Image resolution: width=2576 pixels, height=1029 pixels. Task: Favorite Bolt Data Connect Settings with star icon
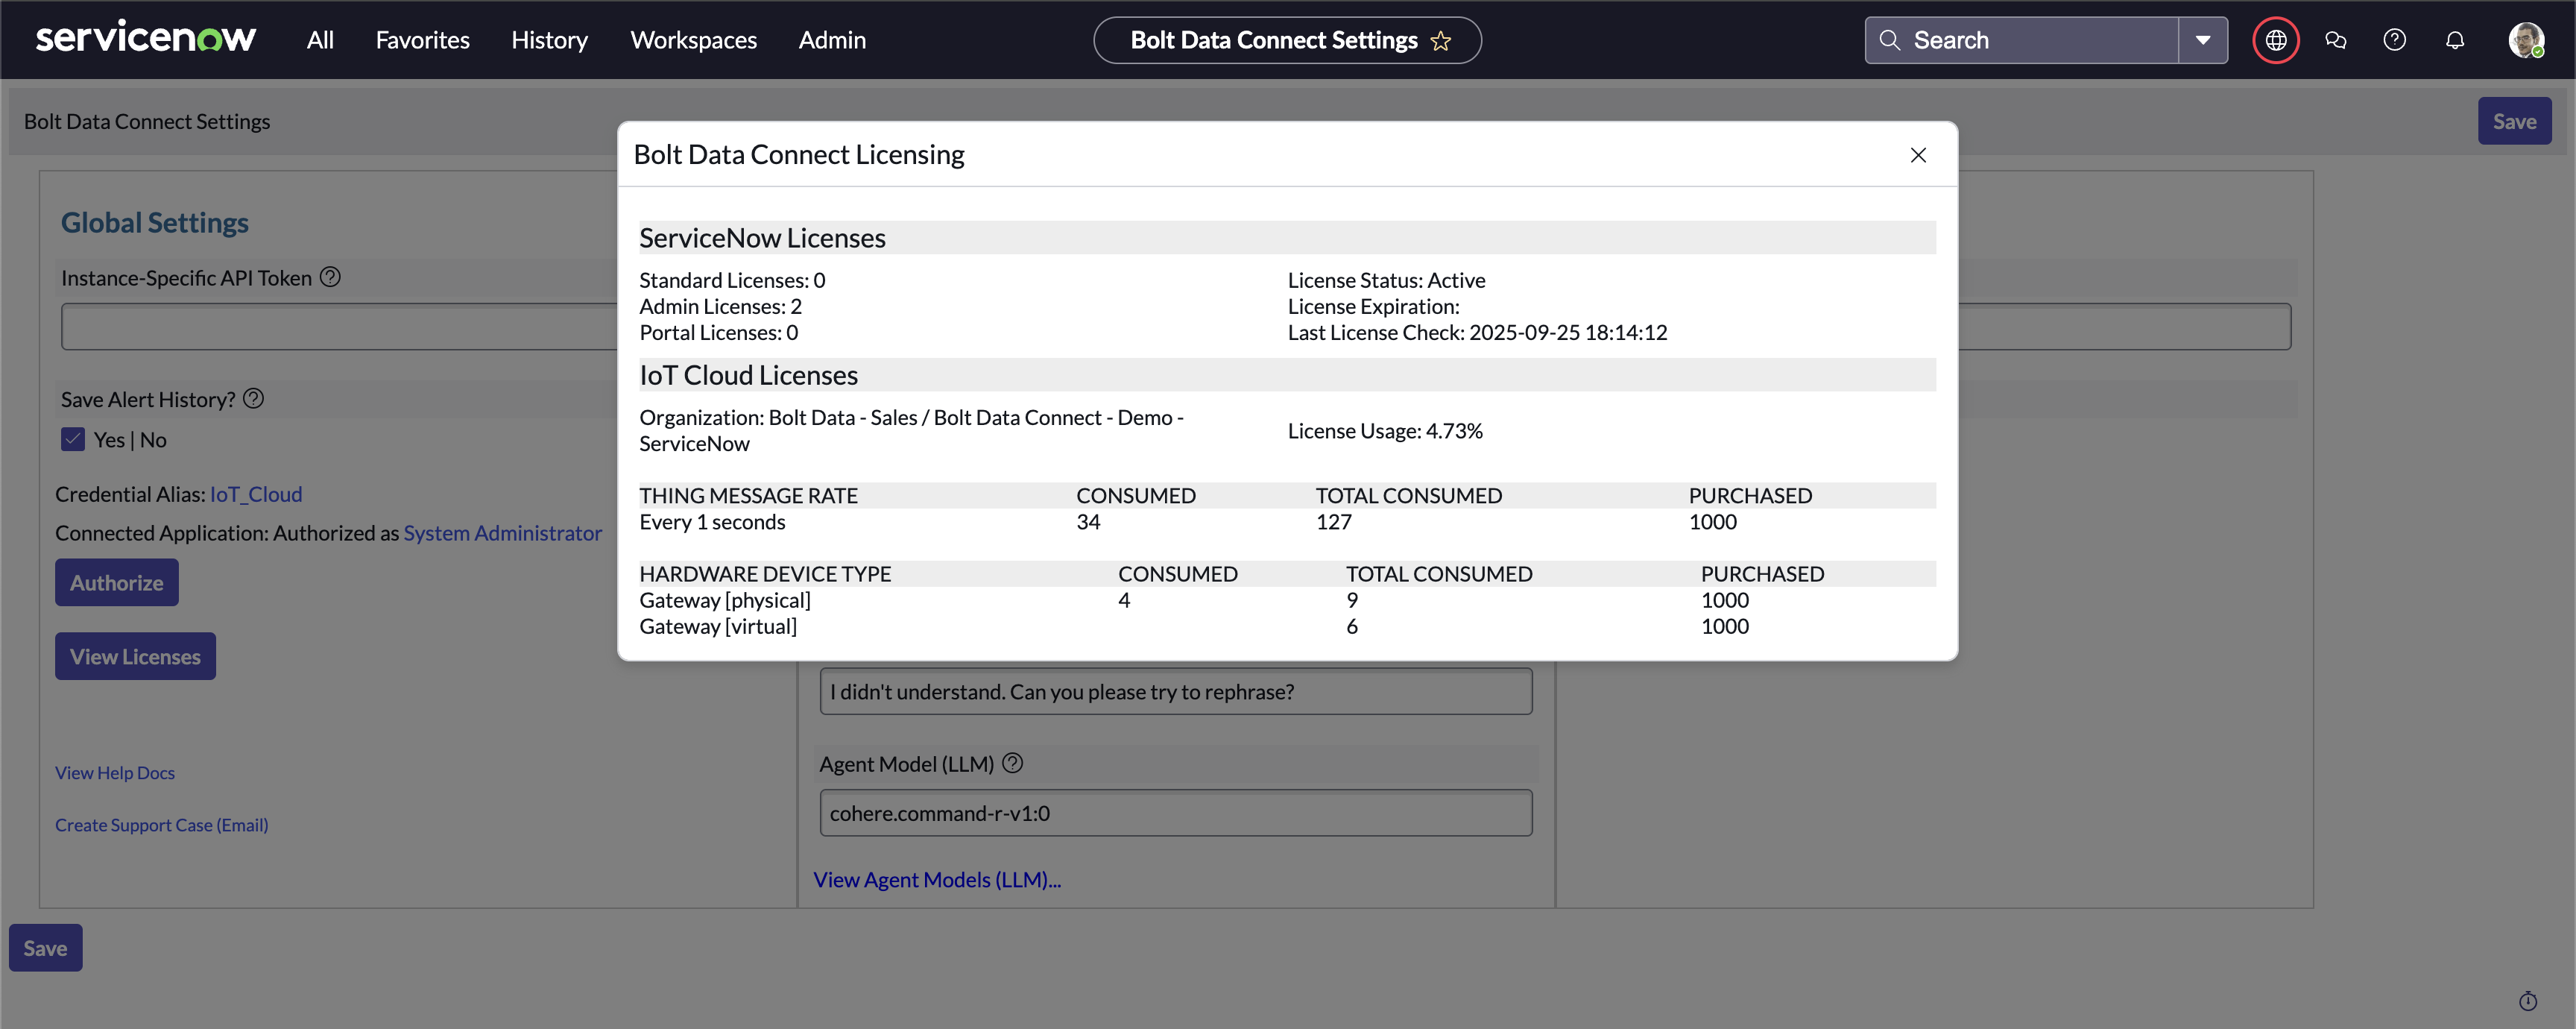1441,40
